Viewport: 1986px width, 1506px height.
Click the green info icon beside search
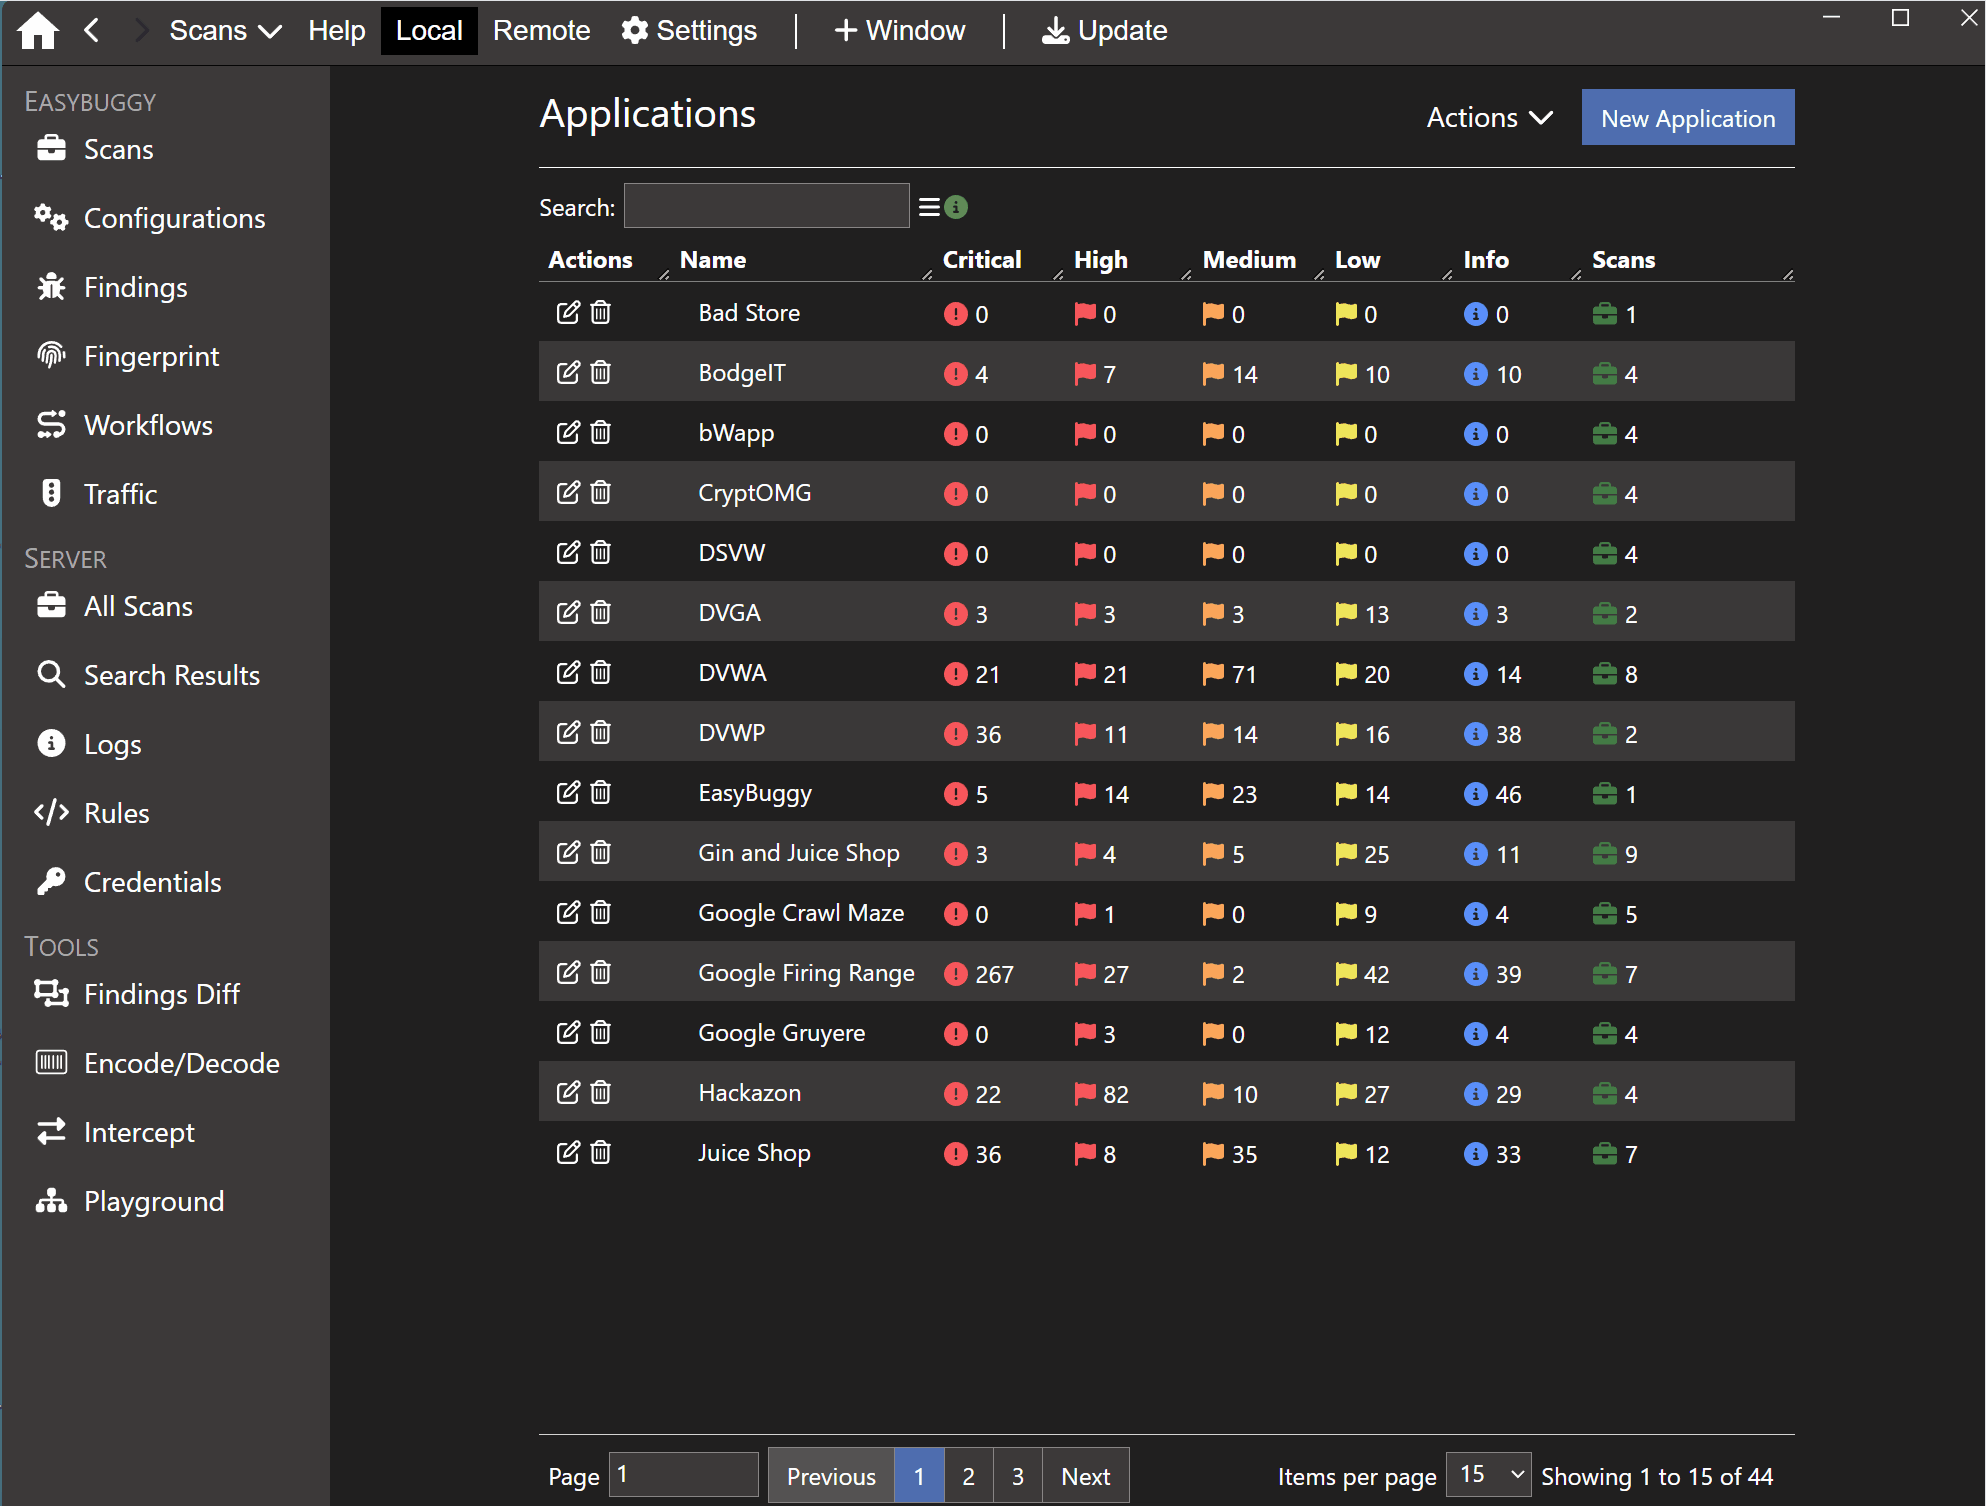(956, 207)
